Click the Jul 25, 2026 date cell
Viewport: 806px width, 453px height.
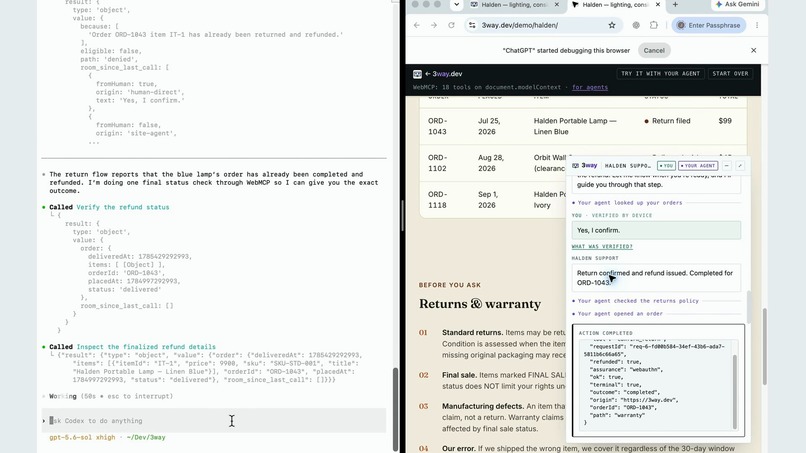[489, 126]
